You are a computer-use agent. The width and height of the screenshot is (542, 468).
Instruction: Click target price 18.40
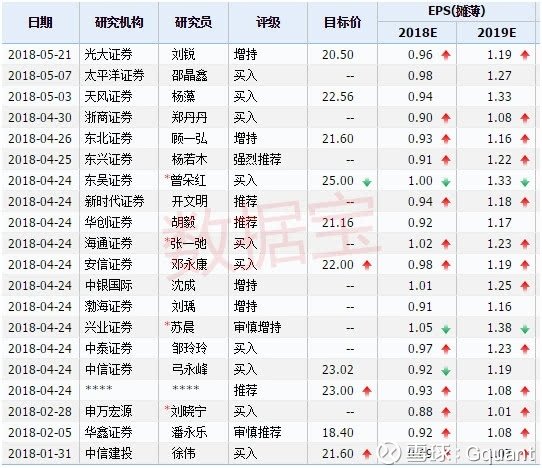(x=338, y=433)
